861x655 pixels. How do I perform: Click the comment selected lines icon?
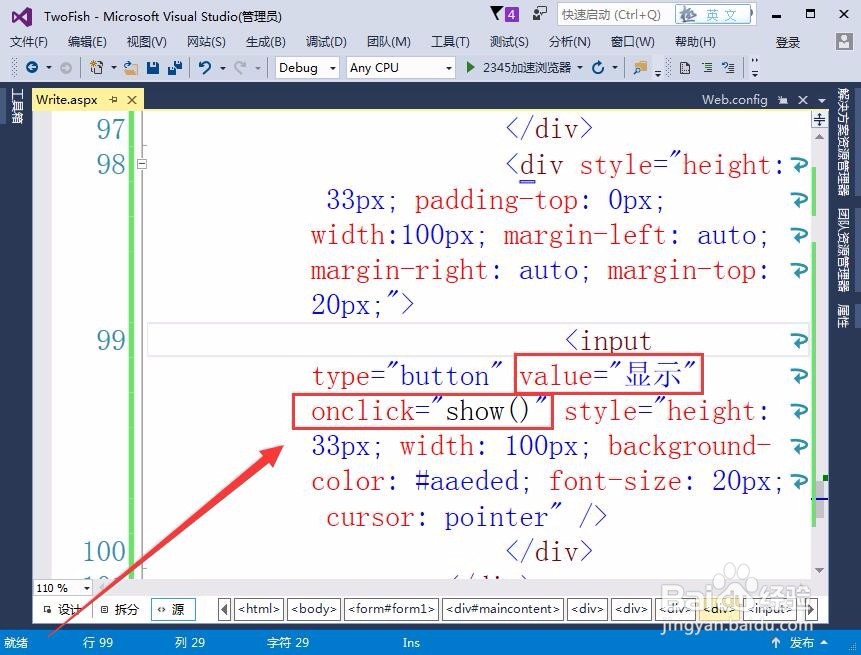(729, 68)
